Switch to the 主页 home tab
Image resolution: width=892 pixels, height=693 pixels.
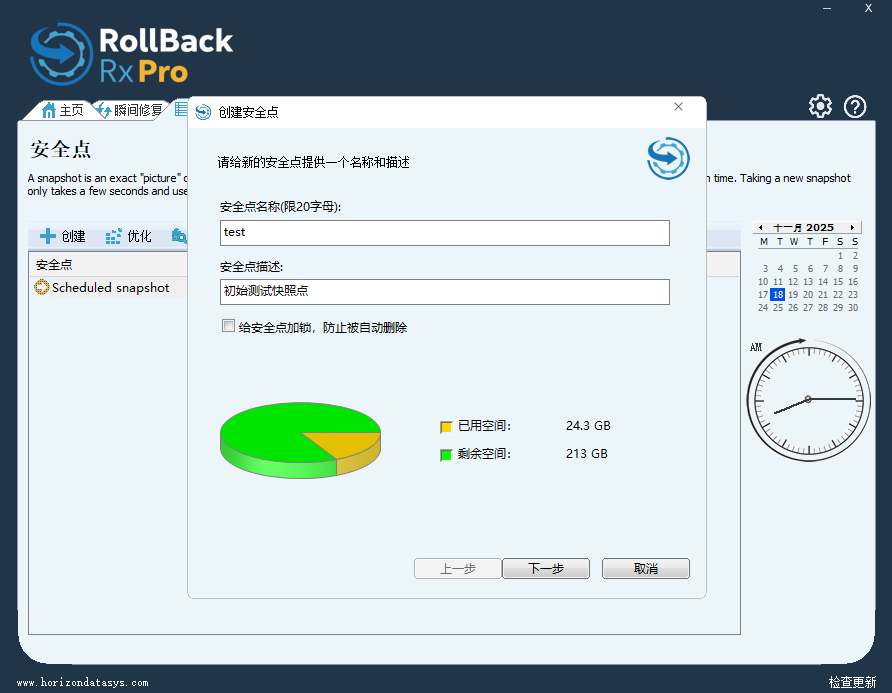62,110
